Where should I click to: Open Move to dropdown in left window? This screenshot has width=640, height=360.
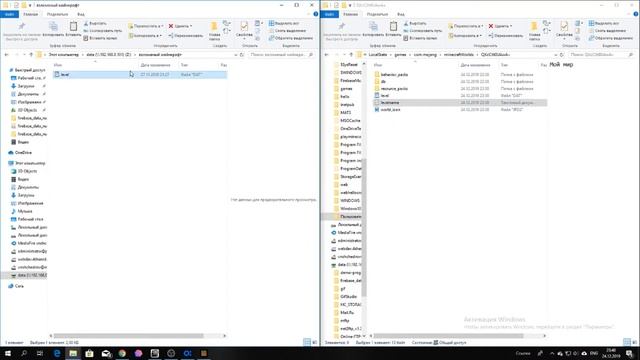146,26
